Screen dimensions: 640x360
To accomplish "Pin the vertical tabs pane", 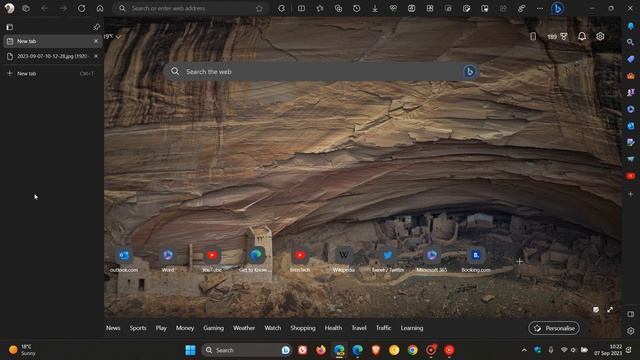I will (96, 27).
